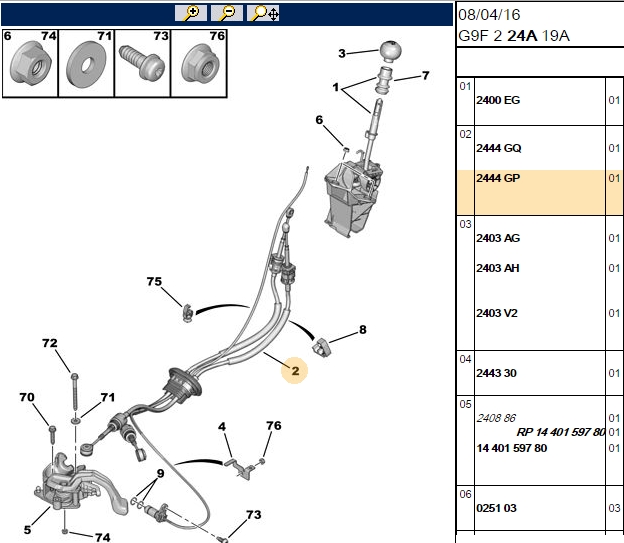Click row index 03 in parts list
Viewport: 624px width, 543px height.
[465, 224]
